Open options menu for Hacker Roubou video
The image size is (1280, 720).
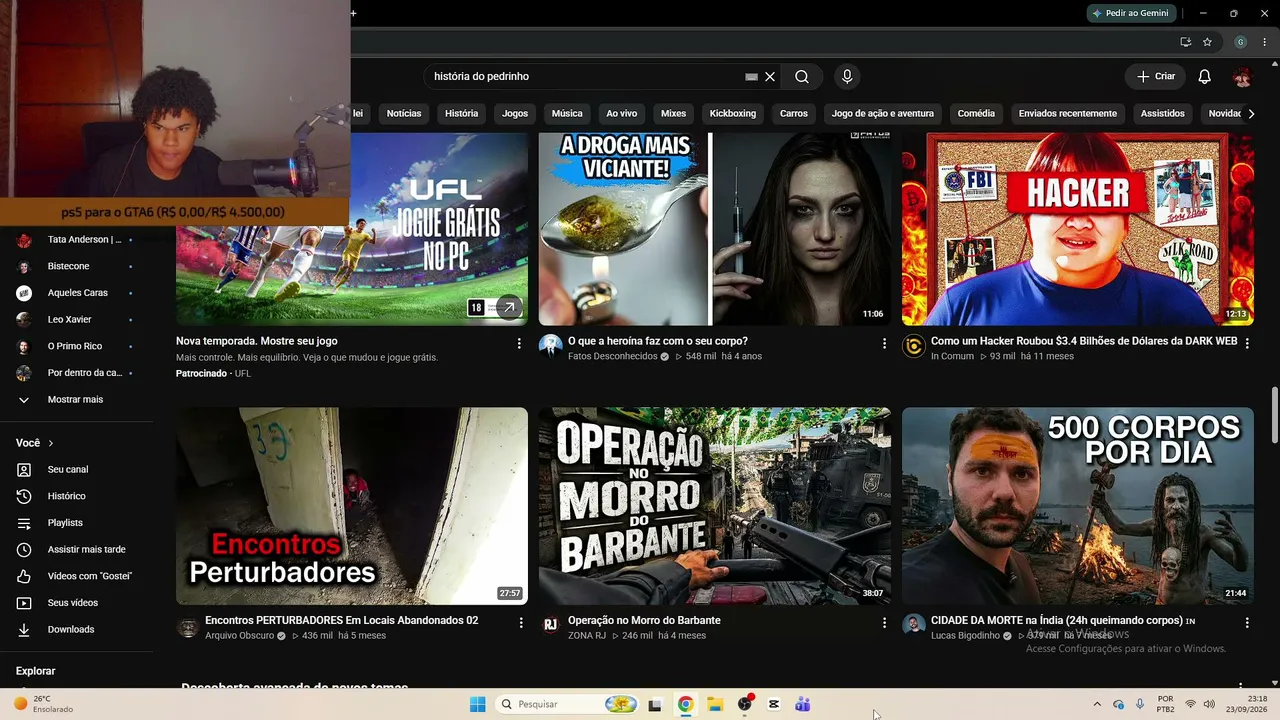[x=1247, y=343]
